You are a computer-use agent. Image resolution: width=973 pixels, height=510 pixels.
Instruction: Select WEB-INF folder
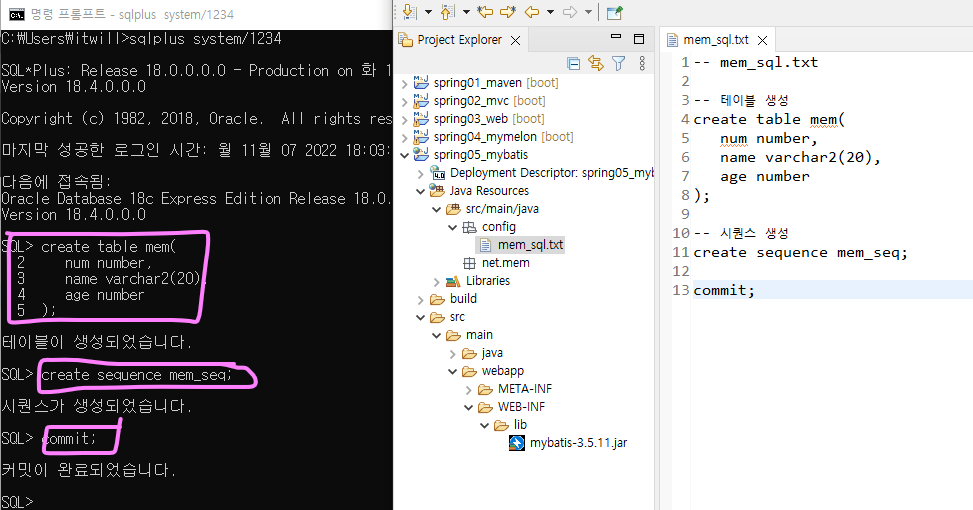pos(512,406)
